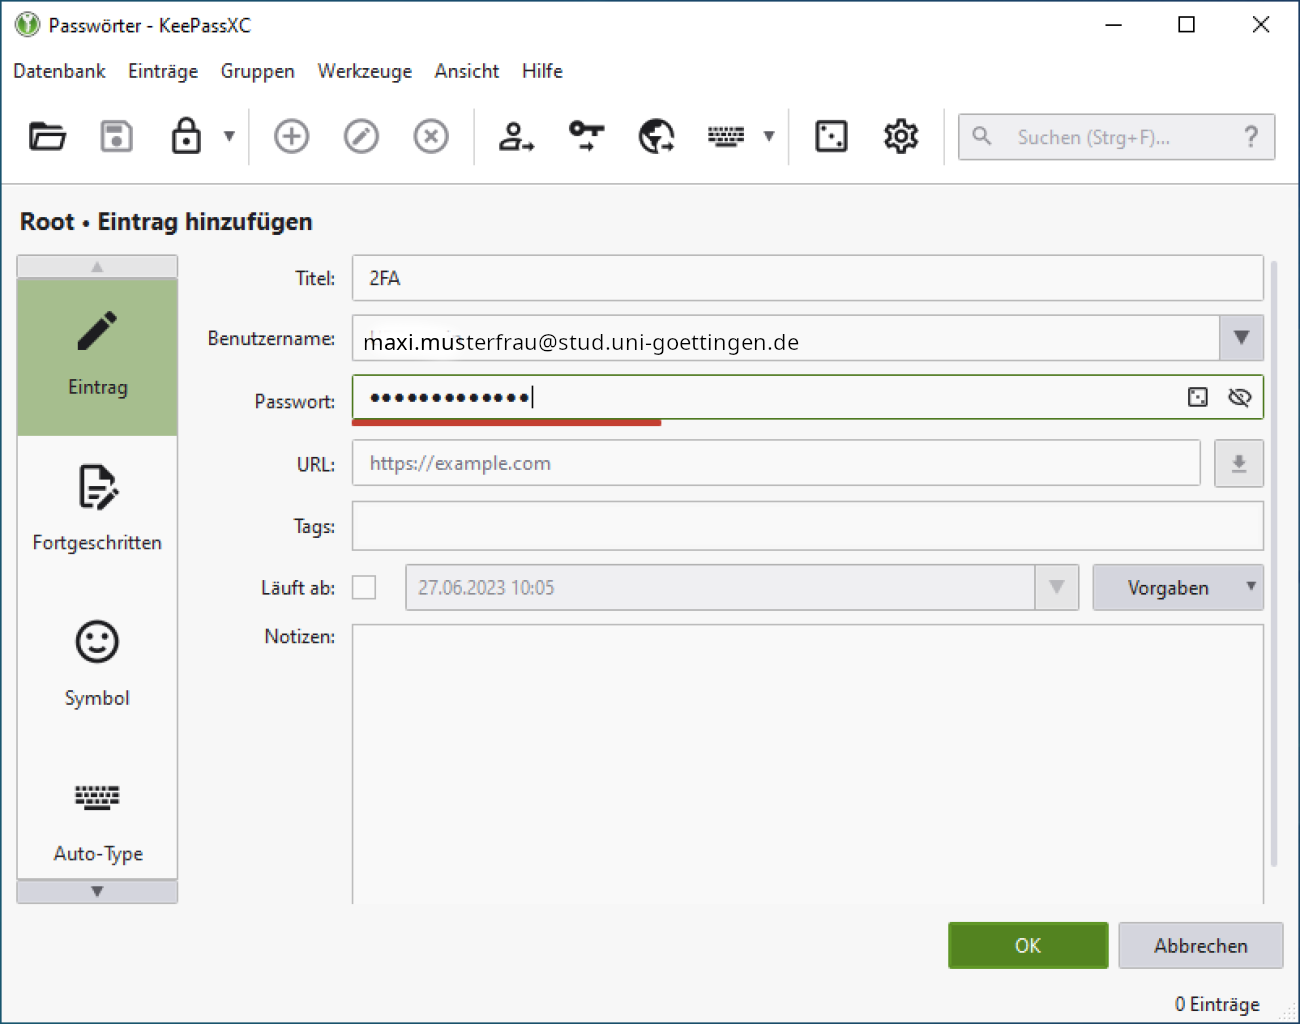
Task: Copy username with person-arrow icon
Action: click(x=516, y=136)
